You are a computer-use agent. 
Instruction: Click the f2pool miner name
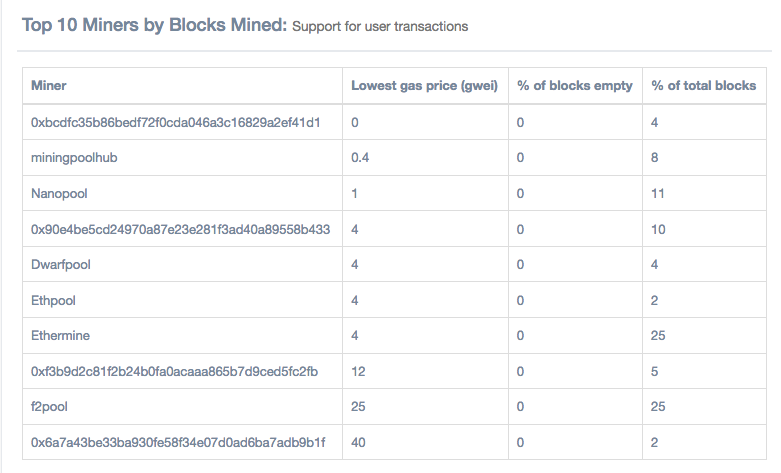[51, 407]
